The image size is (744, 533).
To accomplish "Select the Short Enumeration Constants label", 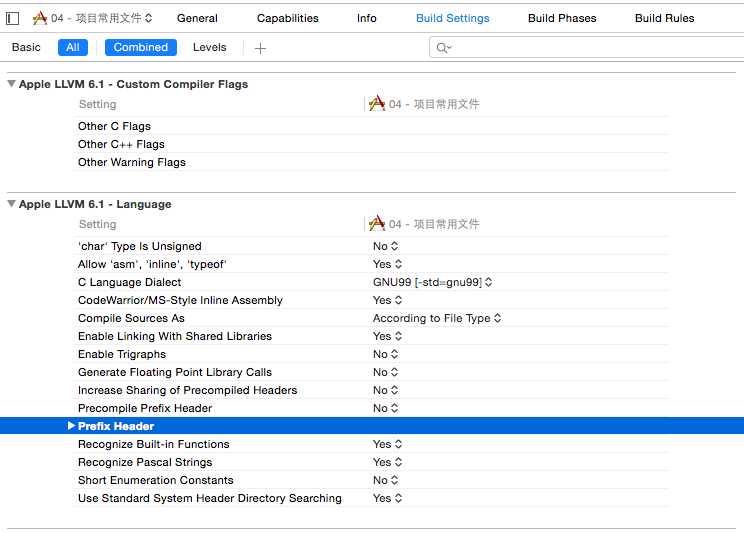I will (x=156, y=480).
